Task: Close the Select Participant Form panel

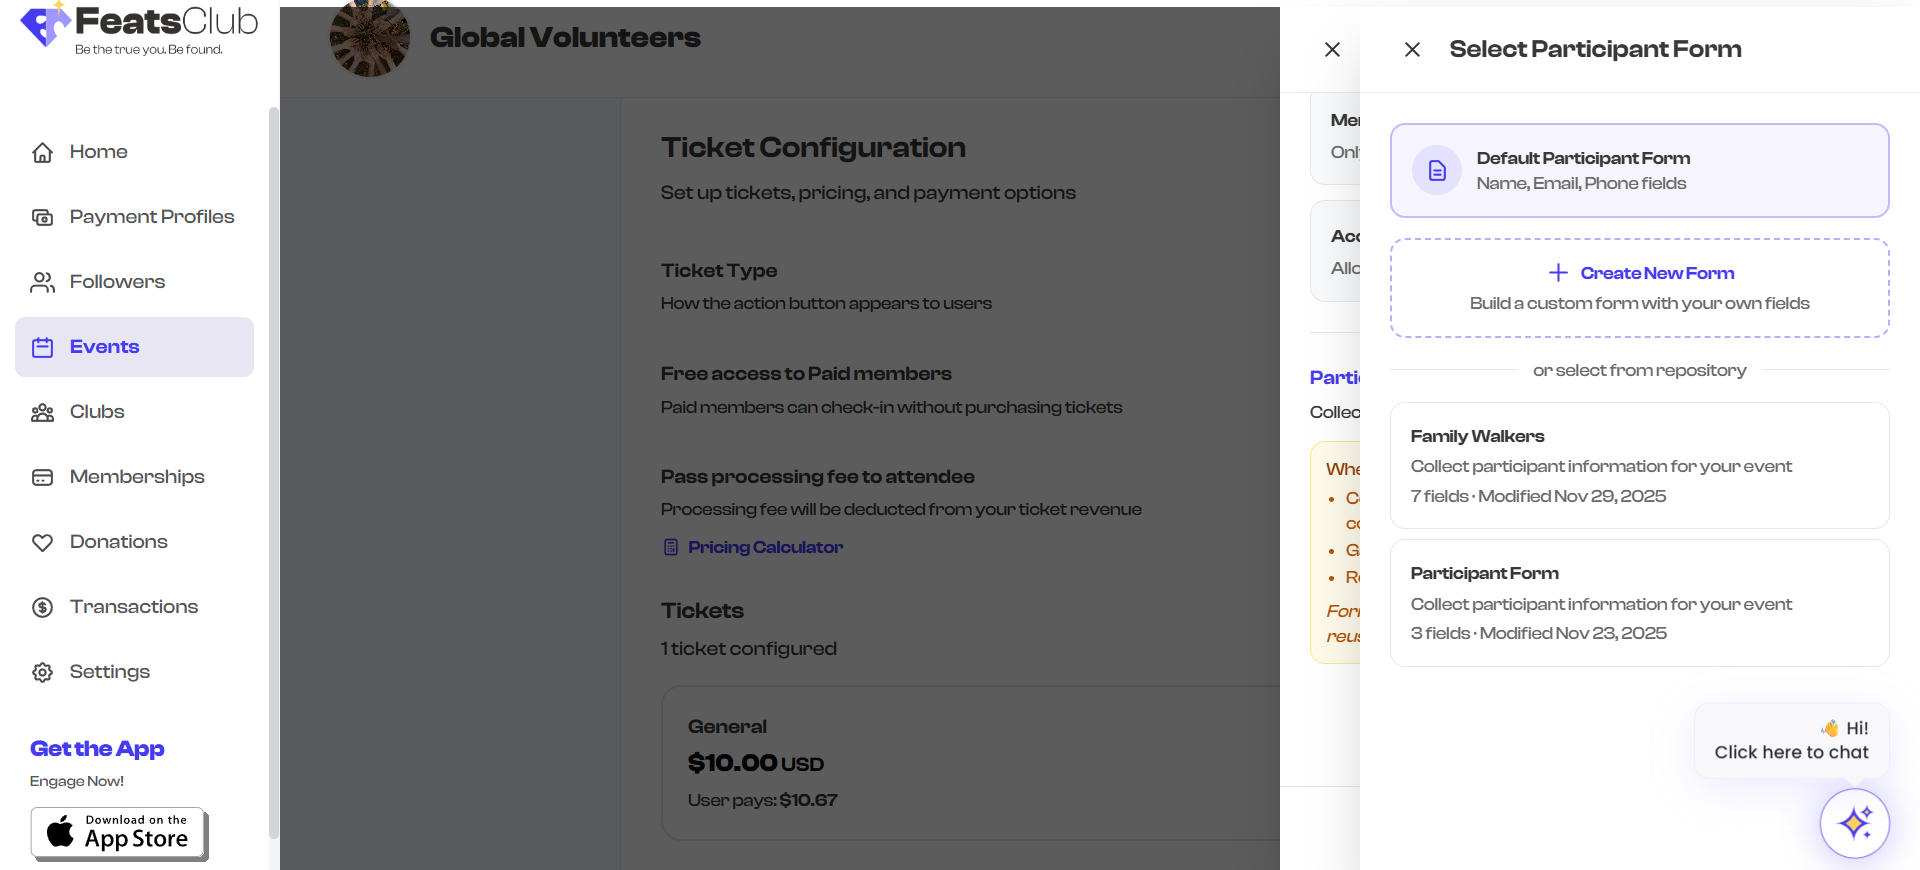Action: tap(1412, 49)
